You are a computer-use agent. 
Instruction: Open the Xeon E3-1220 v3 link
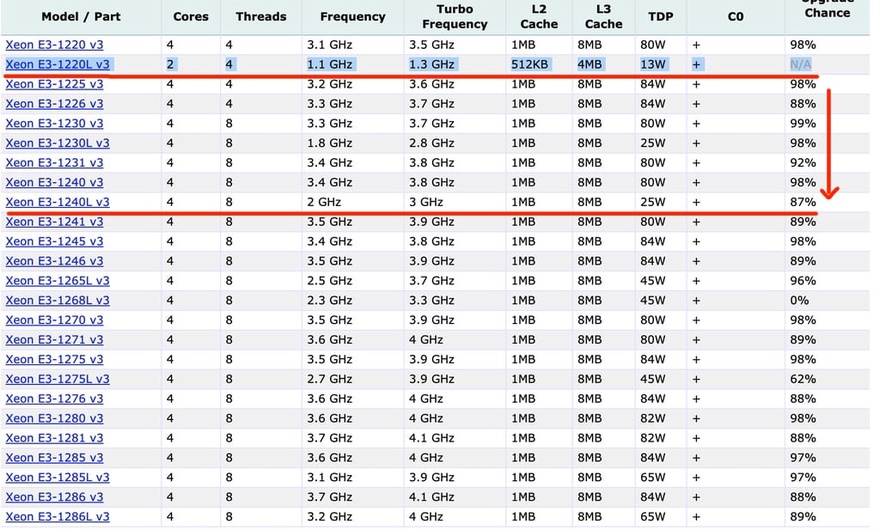click(x=54, y=45)
